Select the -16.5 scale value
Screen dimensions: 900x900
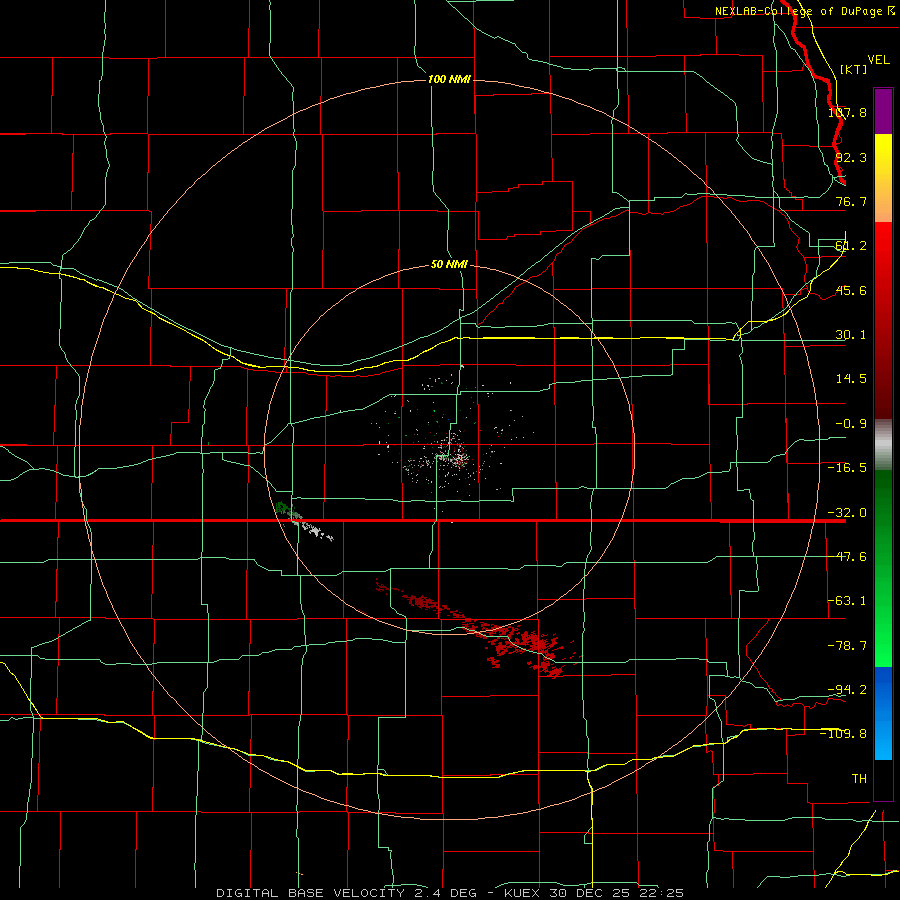(x=847, y=468)
